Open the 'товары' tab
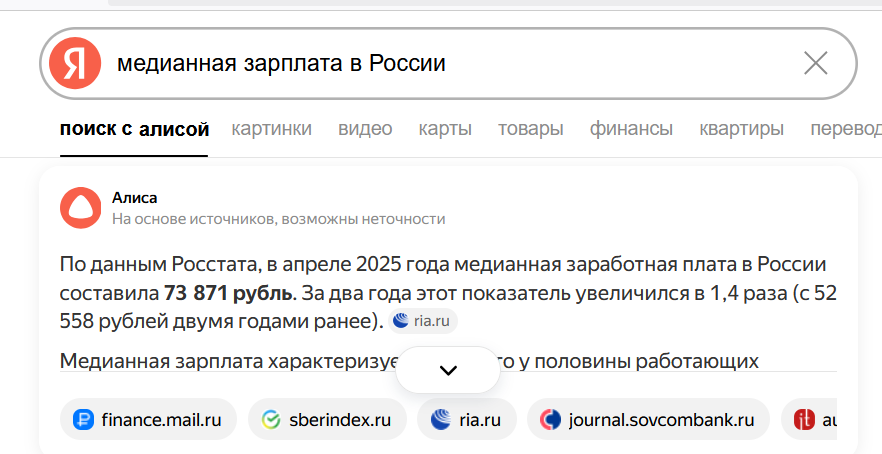This screenshot has width=882, height=454. pos(530,129)
